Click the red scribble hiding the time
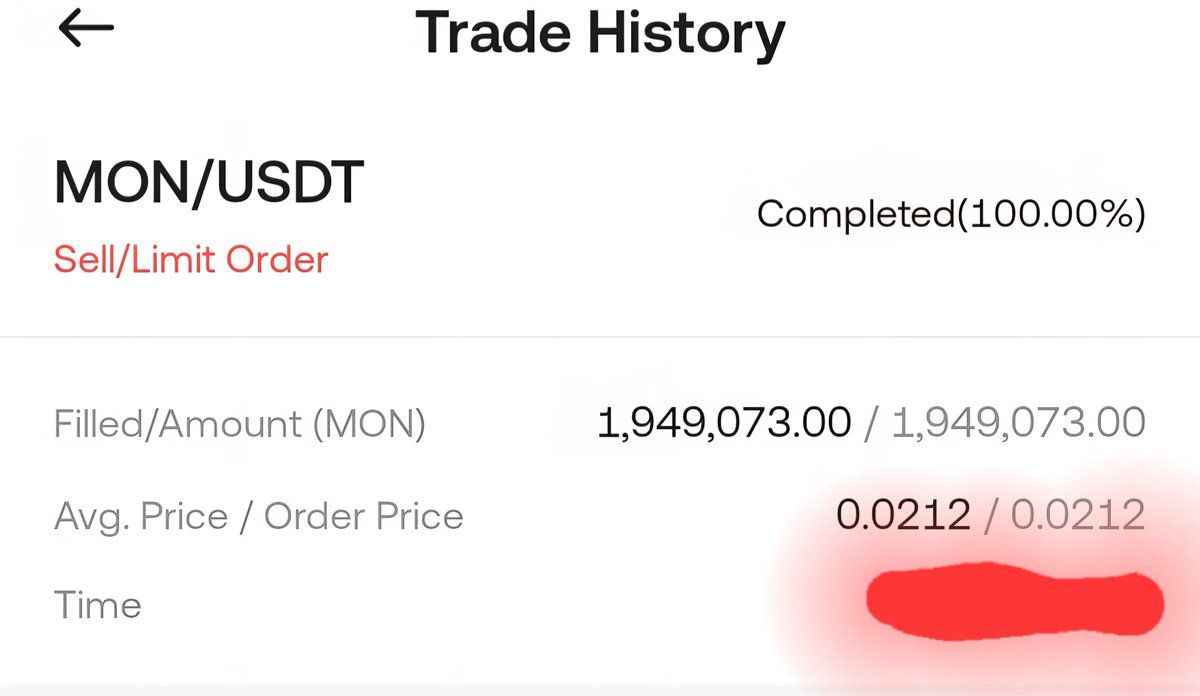 click(x=1012, y=601)
